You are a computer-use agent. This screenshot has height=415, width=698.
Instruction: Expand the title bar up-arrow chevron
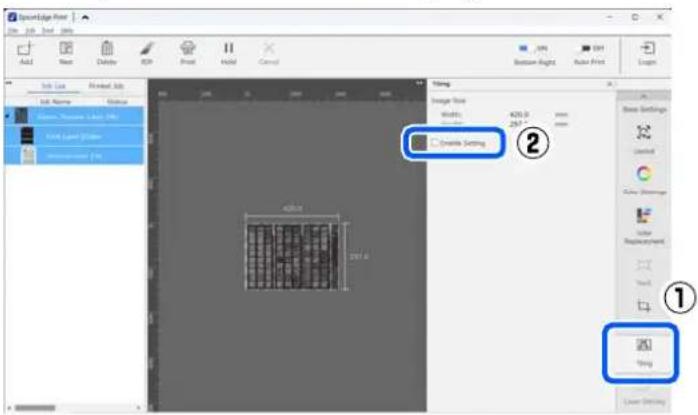85,17
